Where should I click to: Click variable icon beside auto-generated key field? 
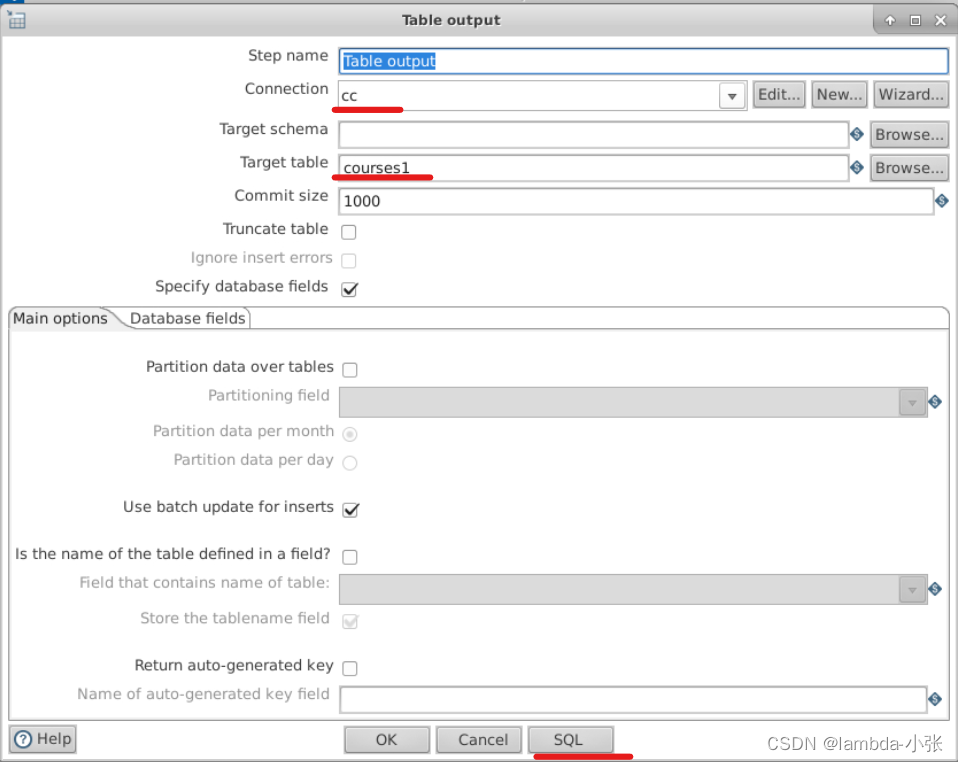[935, 698]
